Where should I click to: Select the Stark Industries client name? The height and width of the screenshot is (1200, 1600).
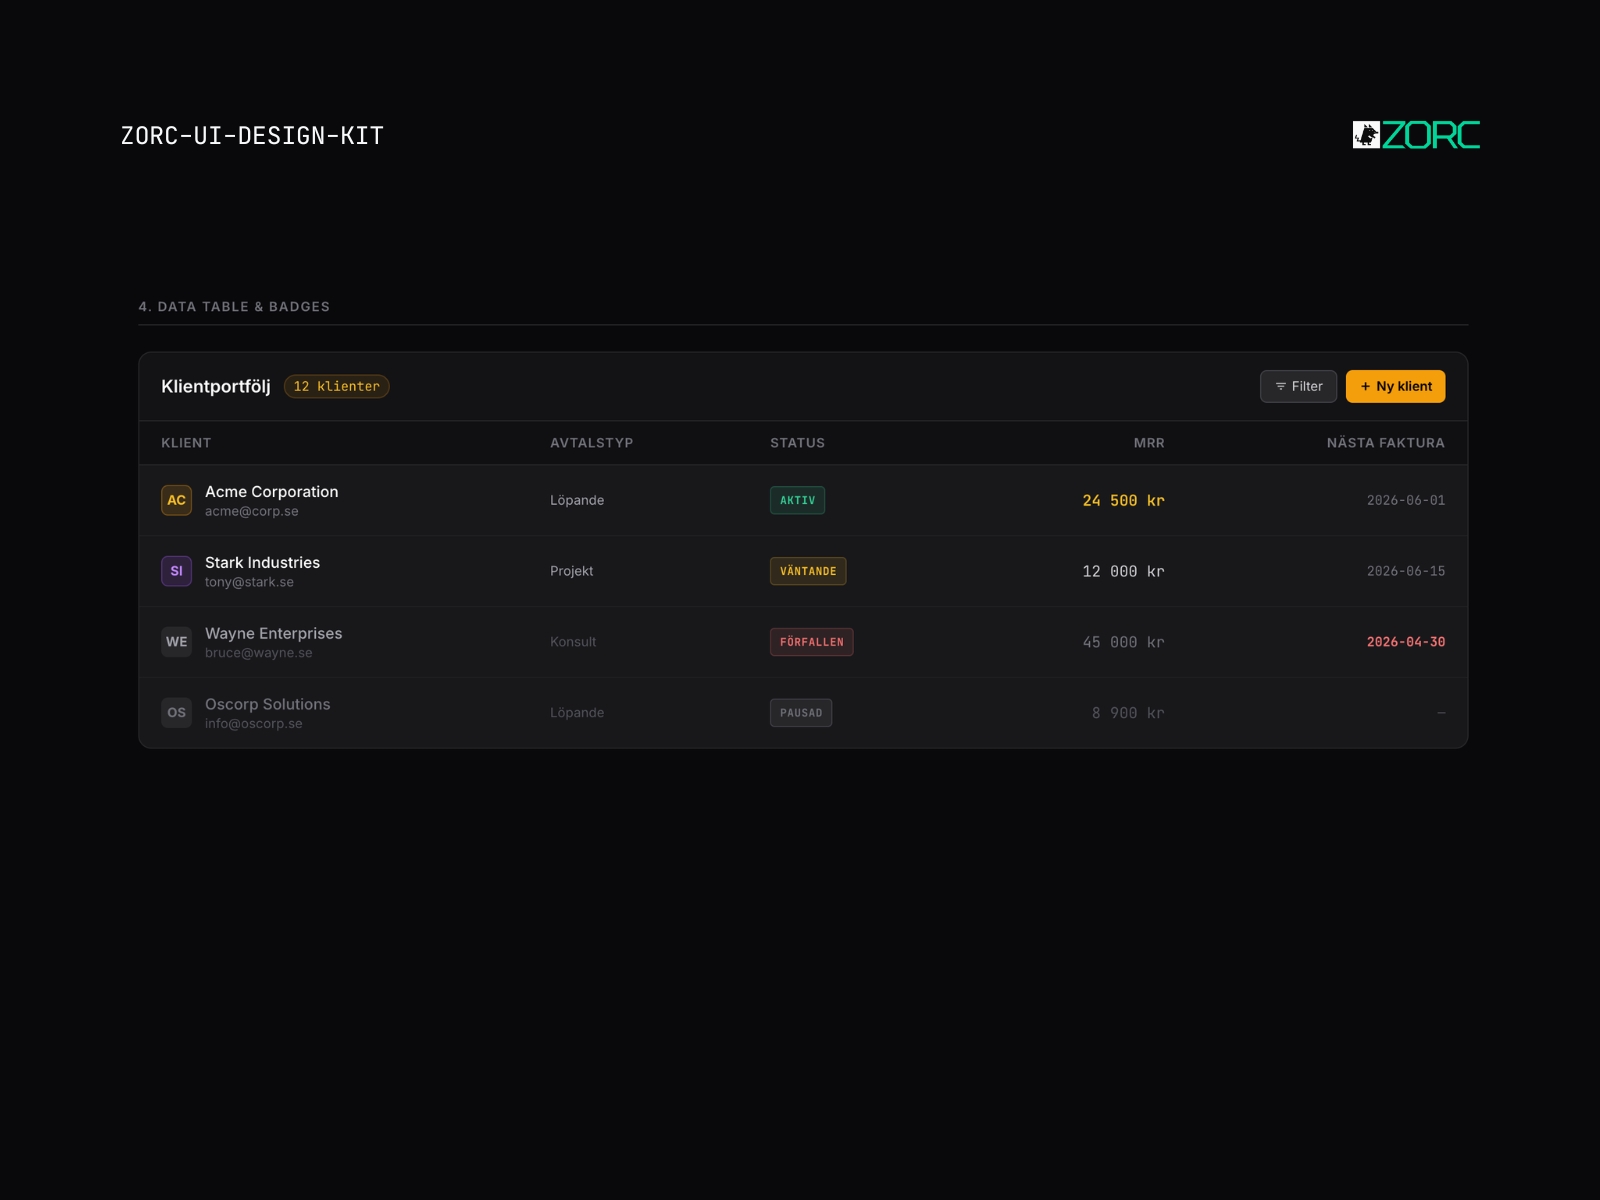click(x=262, y=563)
